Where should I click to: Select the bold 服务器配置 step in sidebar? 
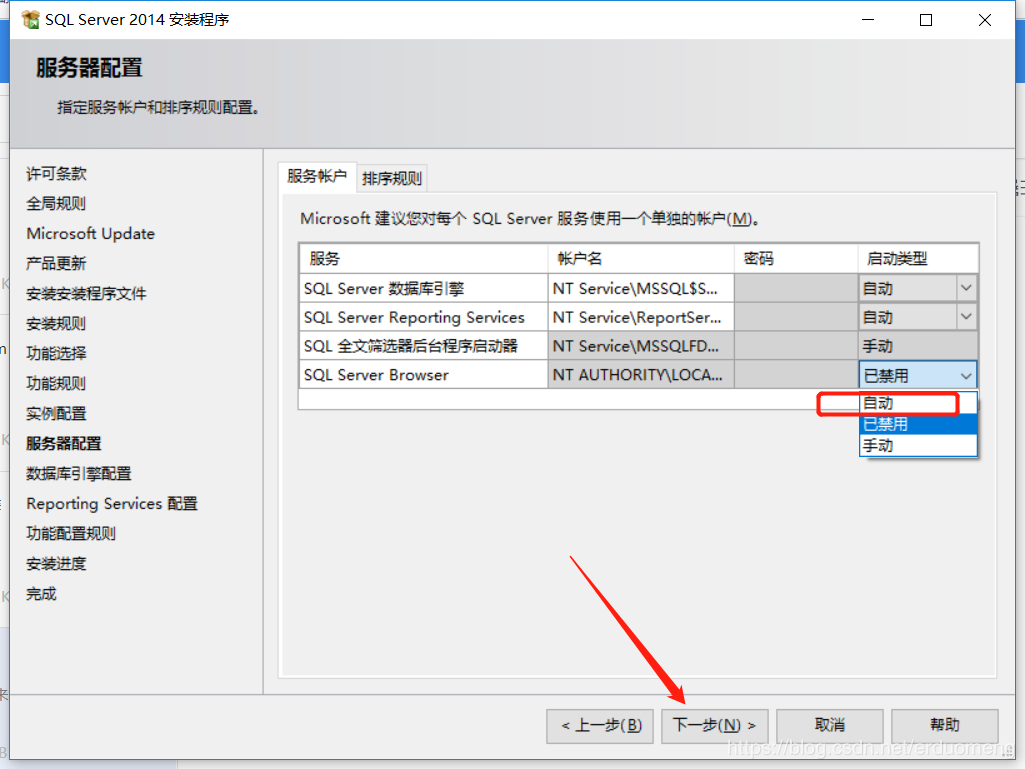click(x=64, y=444)
